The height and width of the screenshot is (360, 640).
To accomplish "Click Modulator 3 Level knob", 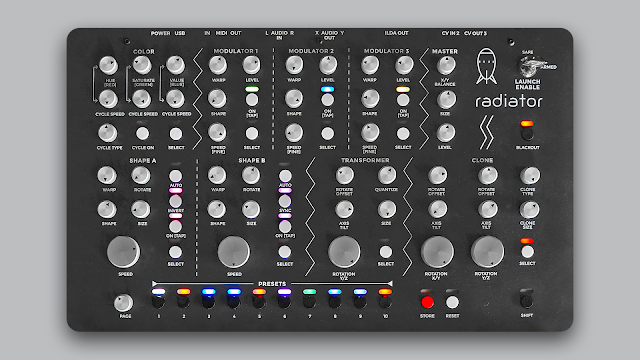I will [404, 65].
